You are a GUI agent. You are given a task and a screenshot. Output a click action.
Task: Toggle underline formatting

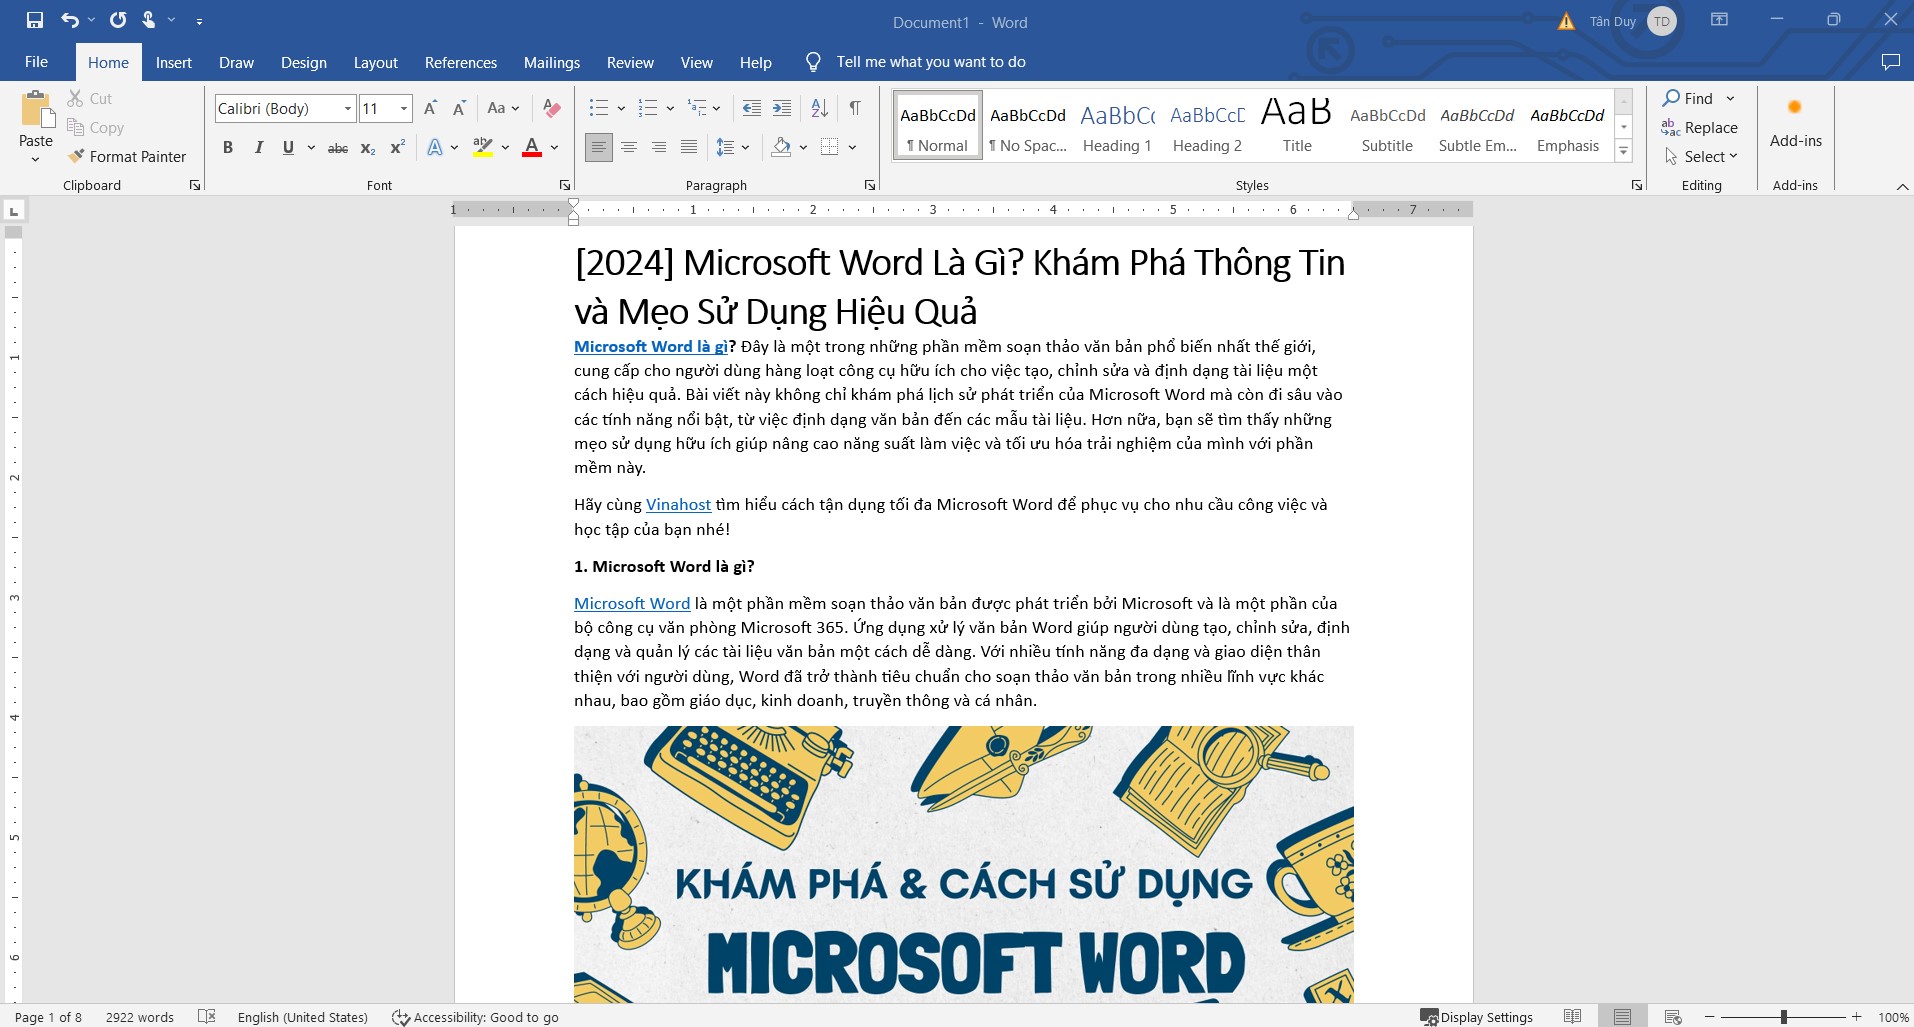[288, 148]
